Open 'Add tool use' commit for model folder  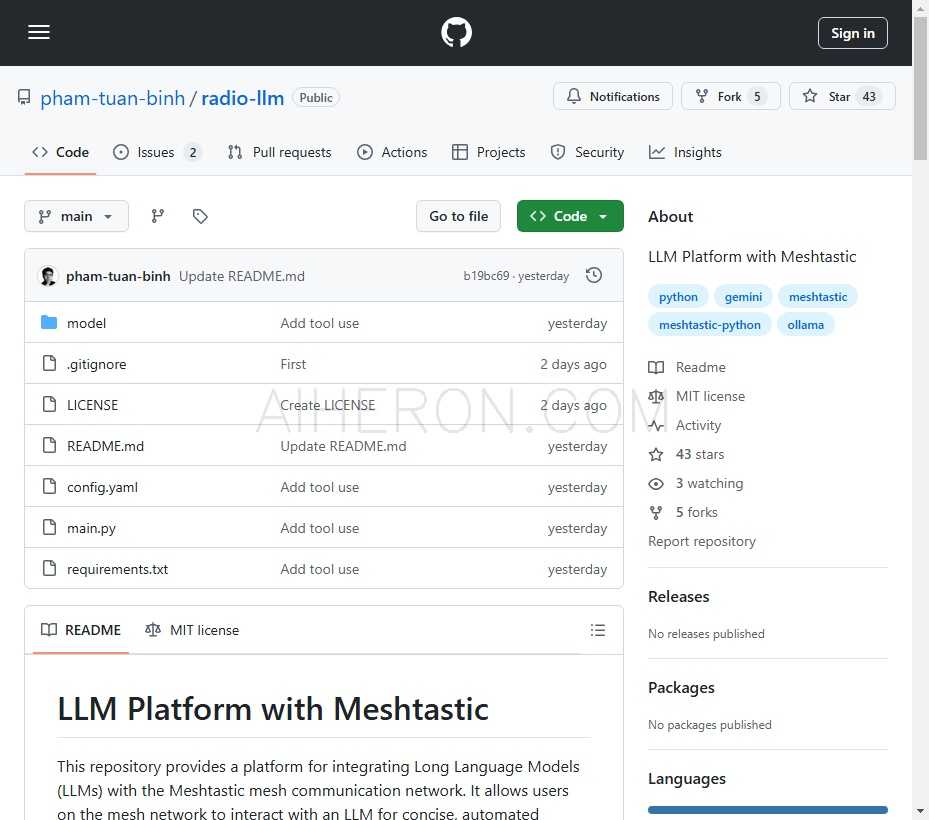point(319,323)
